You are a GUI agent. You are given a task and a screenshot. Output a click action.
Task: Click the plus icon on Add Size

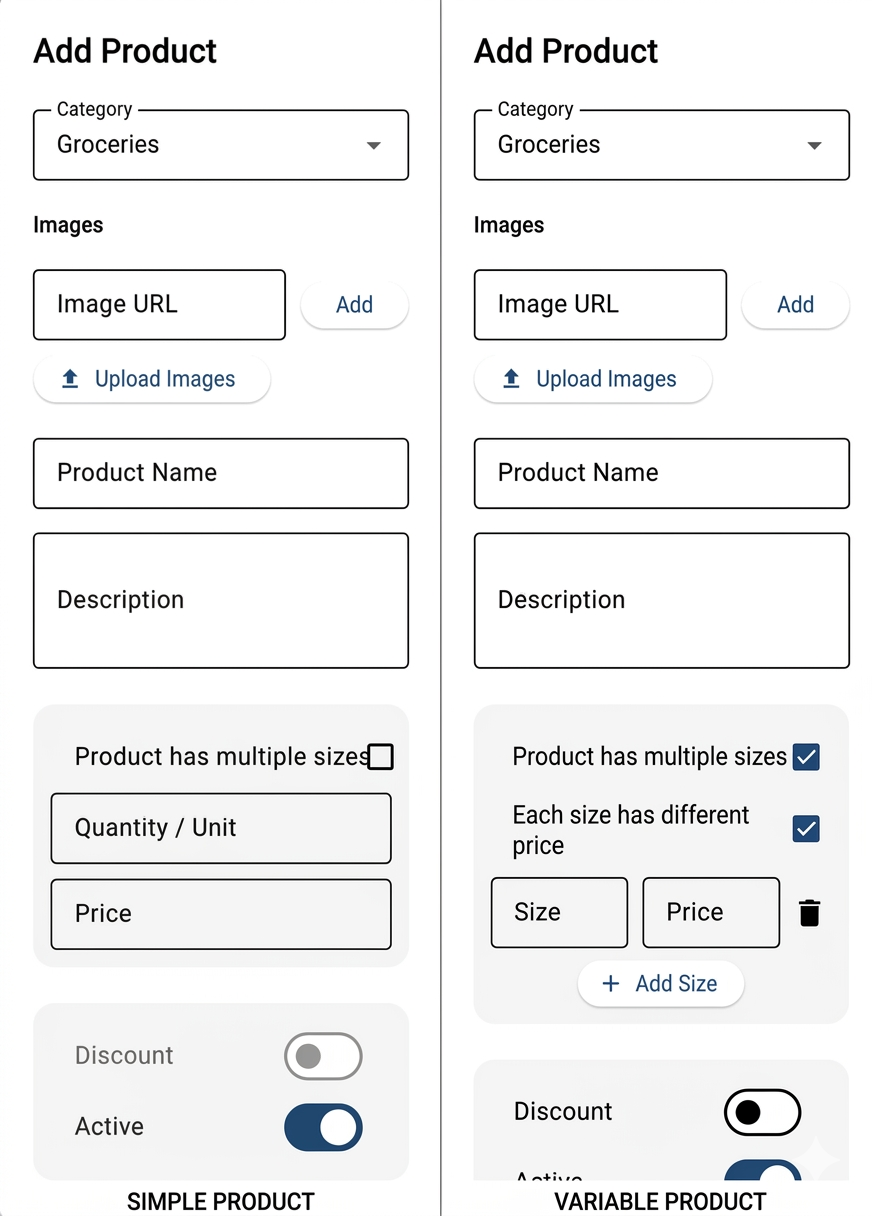point(610,984)
